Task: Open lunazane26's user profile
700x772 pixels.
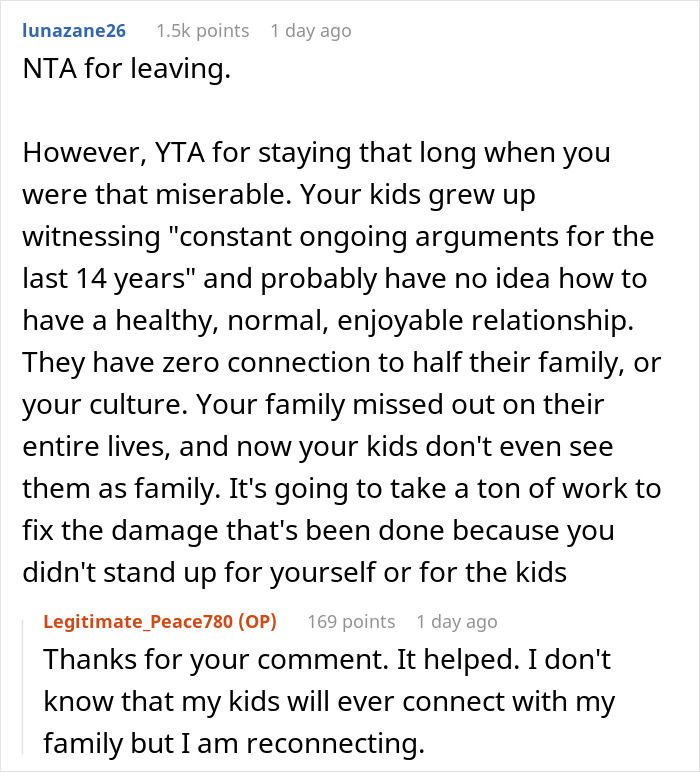Action: (74, 31)
